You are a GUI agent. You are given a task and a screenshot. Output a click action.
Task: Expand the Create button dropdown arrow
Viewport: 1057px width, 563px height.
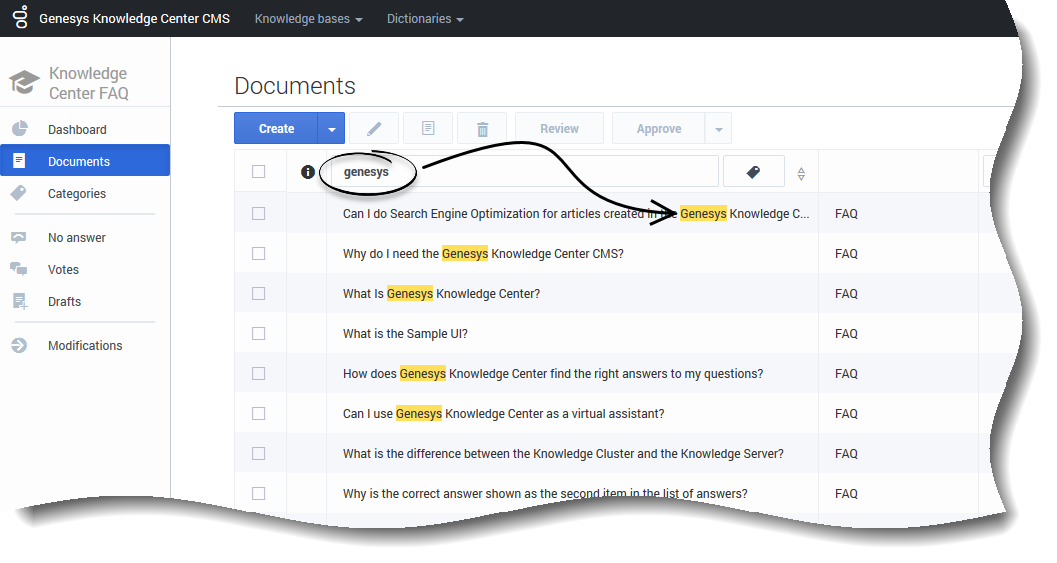331,129
